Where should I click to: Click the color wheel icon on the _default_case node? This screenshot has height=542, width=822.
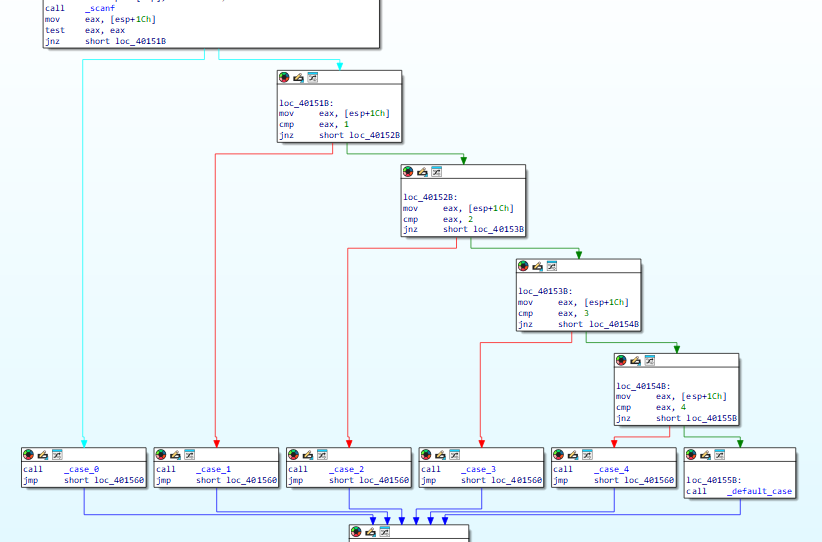691,455
